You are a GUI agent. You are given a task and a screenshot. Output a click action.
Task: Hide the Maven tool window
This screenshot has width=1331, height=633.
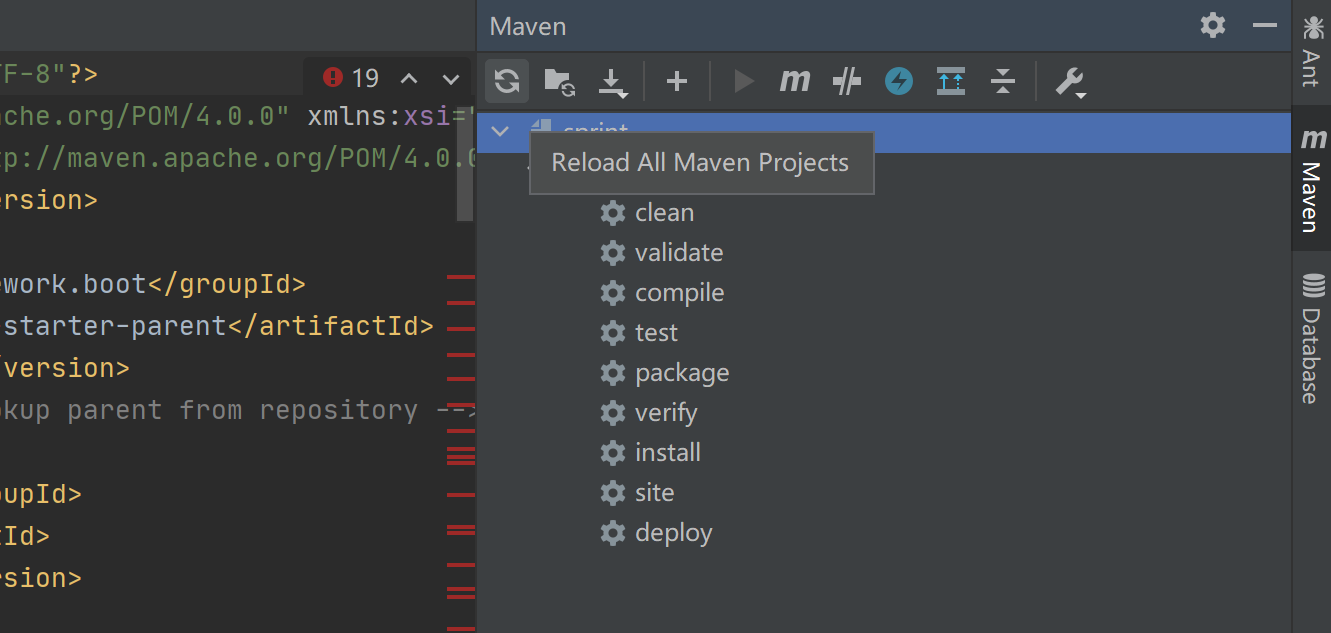point(1265,25)
